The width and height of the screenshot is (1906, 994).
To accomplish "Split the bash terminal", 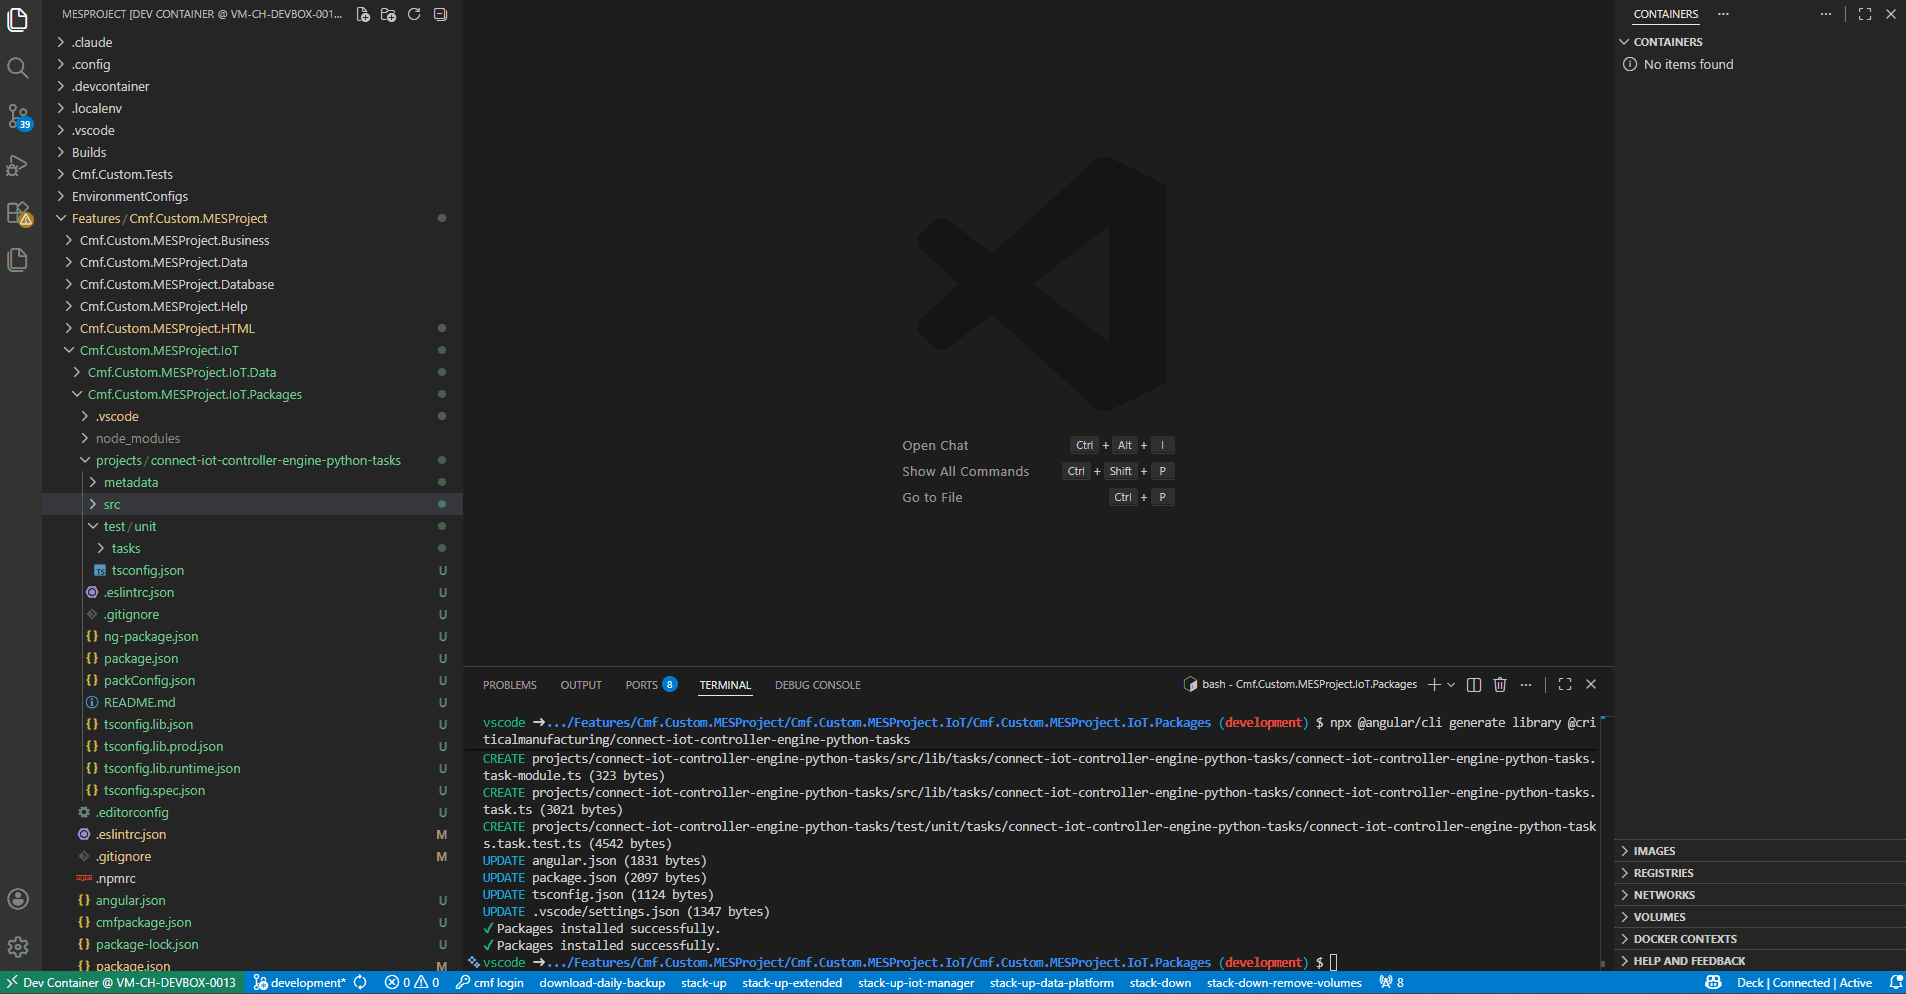I will tap(1473, 684).
